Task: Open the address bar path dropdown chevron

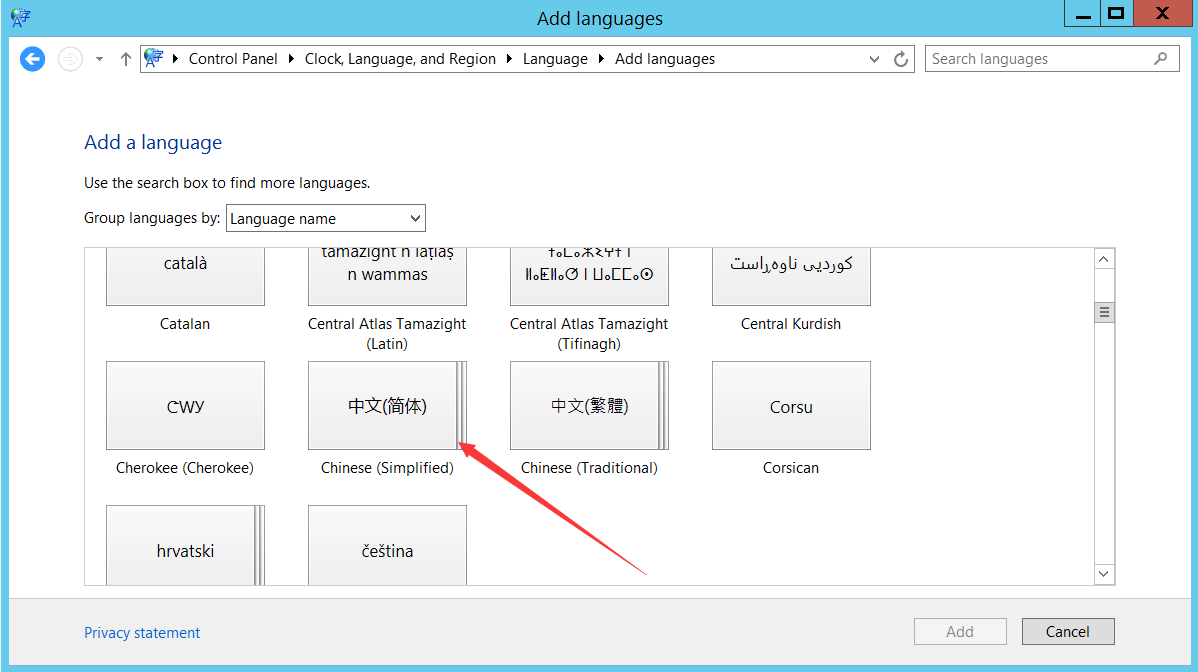Action: [874, 59]
